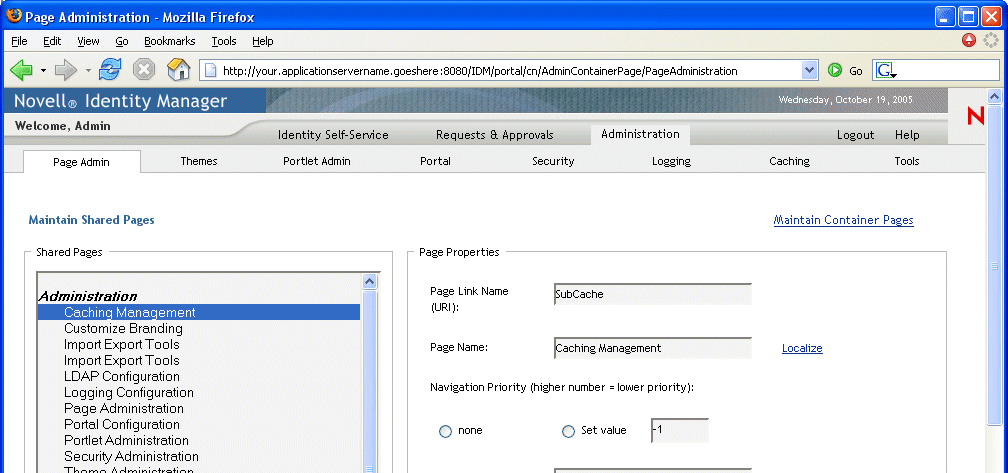Viewport: 1008px width, 473px height.
Task: Click the browser Back arrow button
Action: (x=22, y=70)
